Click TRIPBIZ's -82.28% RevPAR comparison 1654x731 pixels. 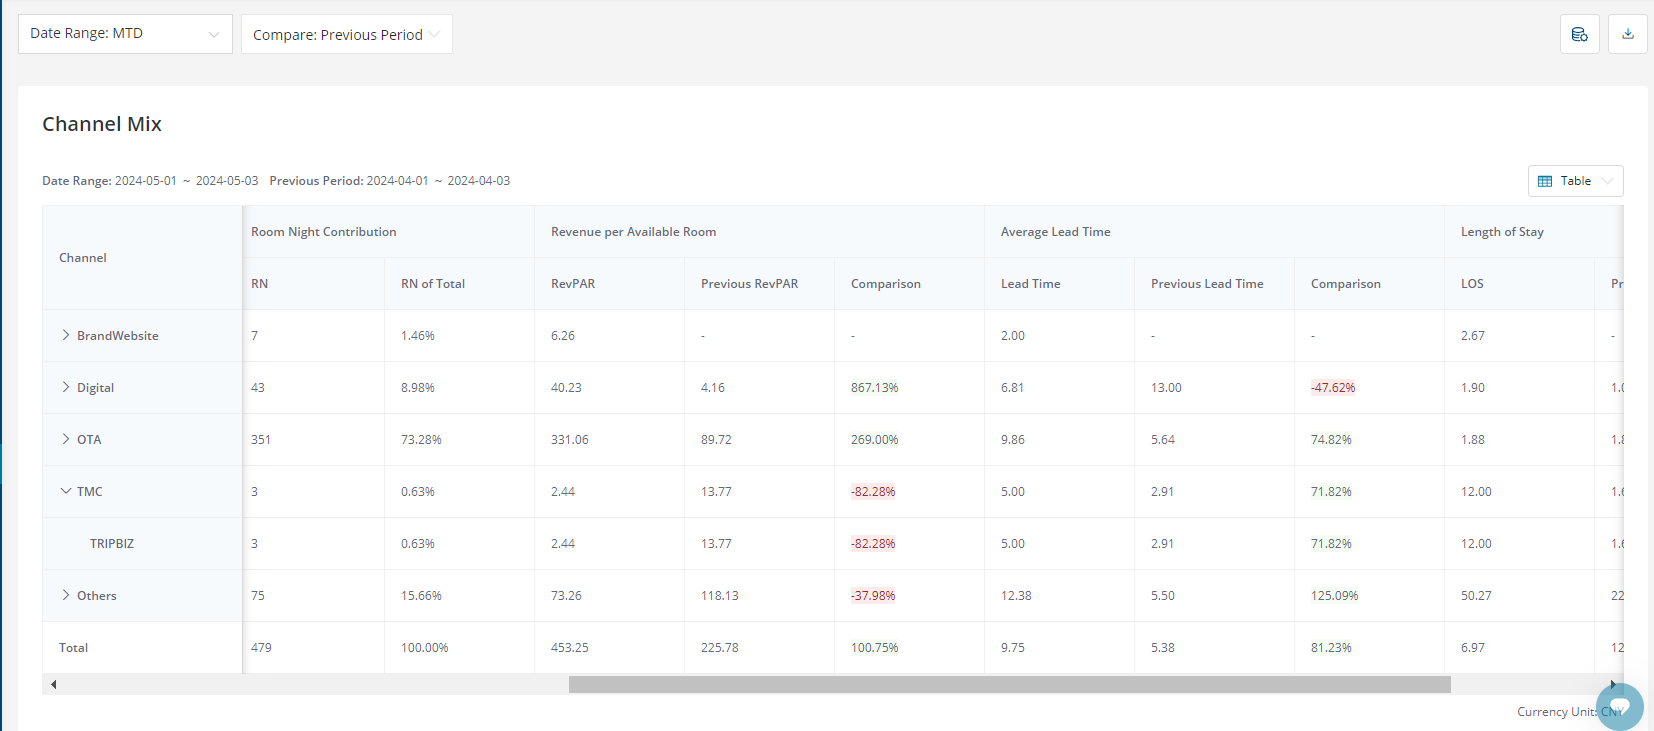(x=873, y=544)
